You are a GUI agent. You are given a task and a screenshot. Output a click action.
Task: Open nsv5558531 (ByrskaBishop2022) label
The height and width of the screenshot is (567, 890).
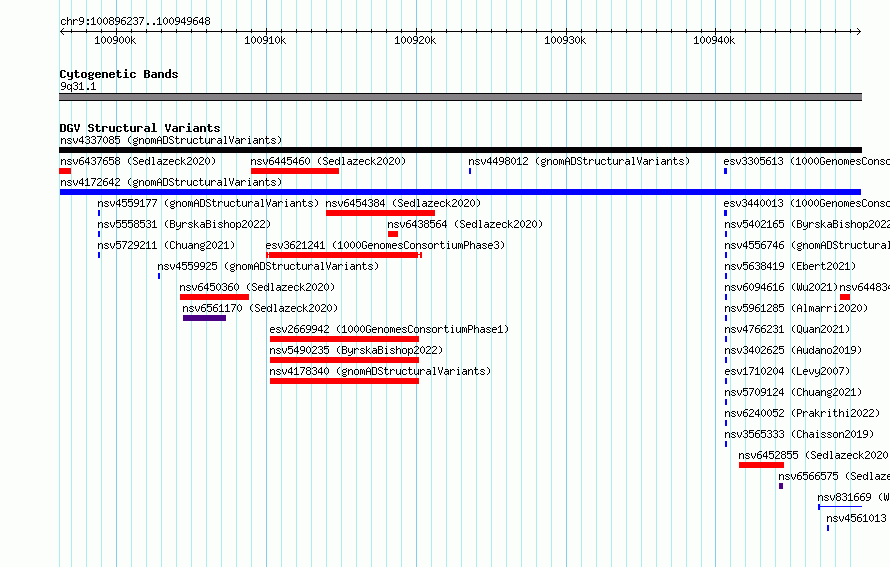[x=184, y=224]
